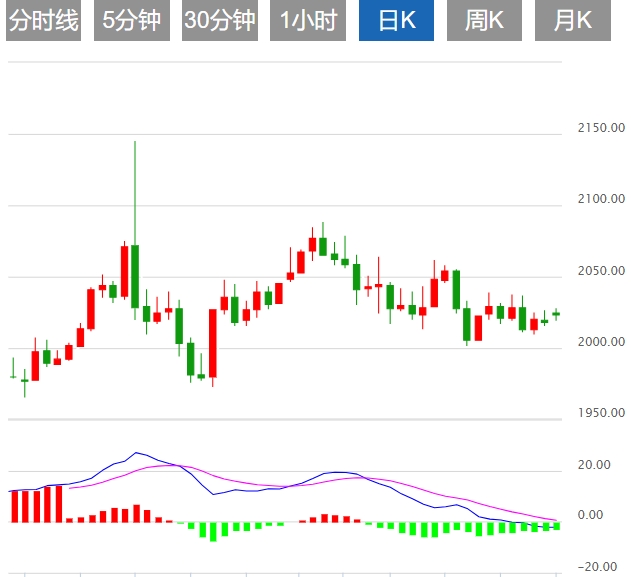This screenshot has height=577, width=631.
Task: Click the longest green MACD histogram bar
Action: (212, 531)
